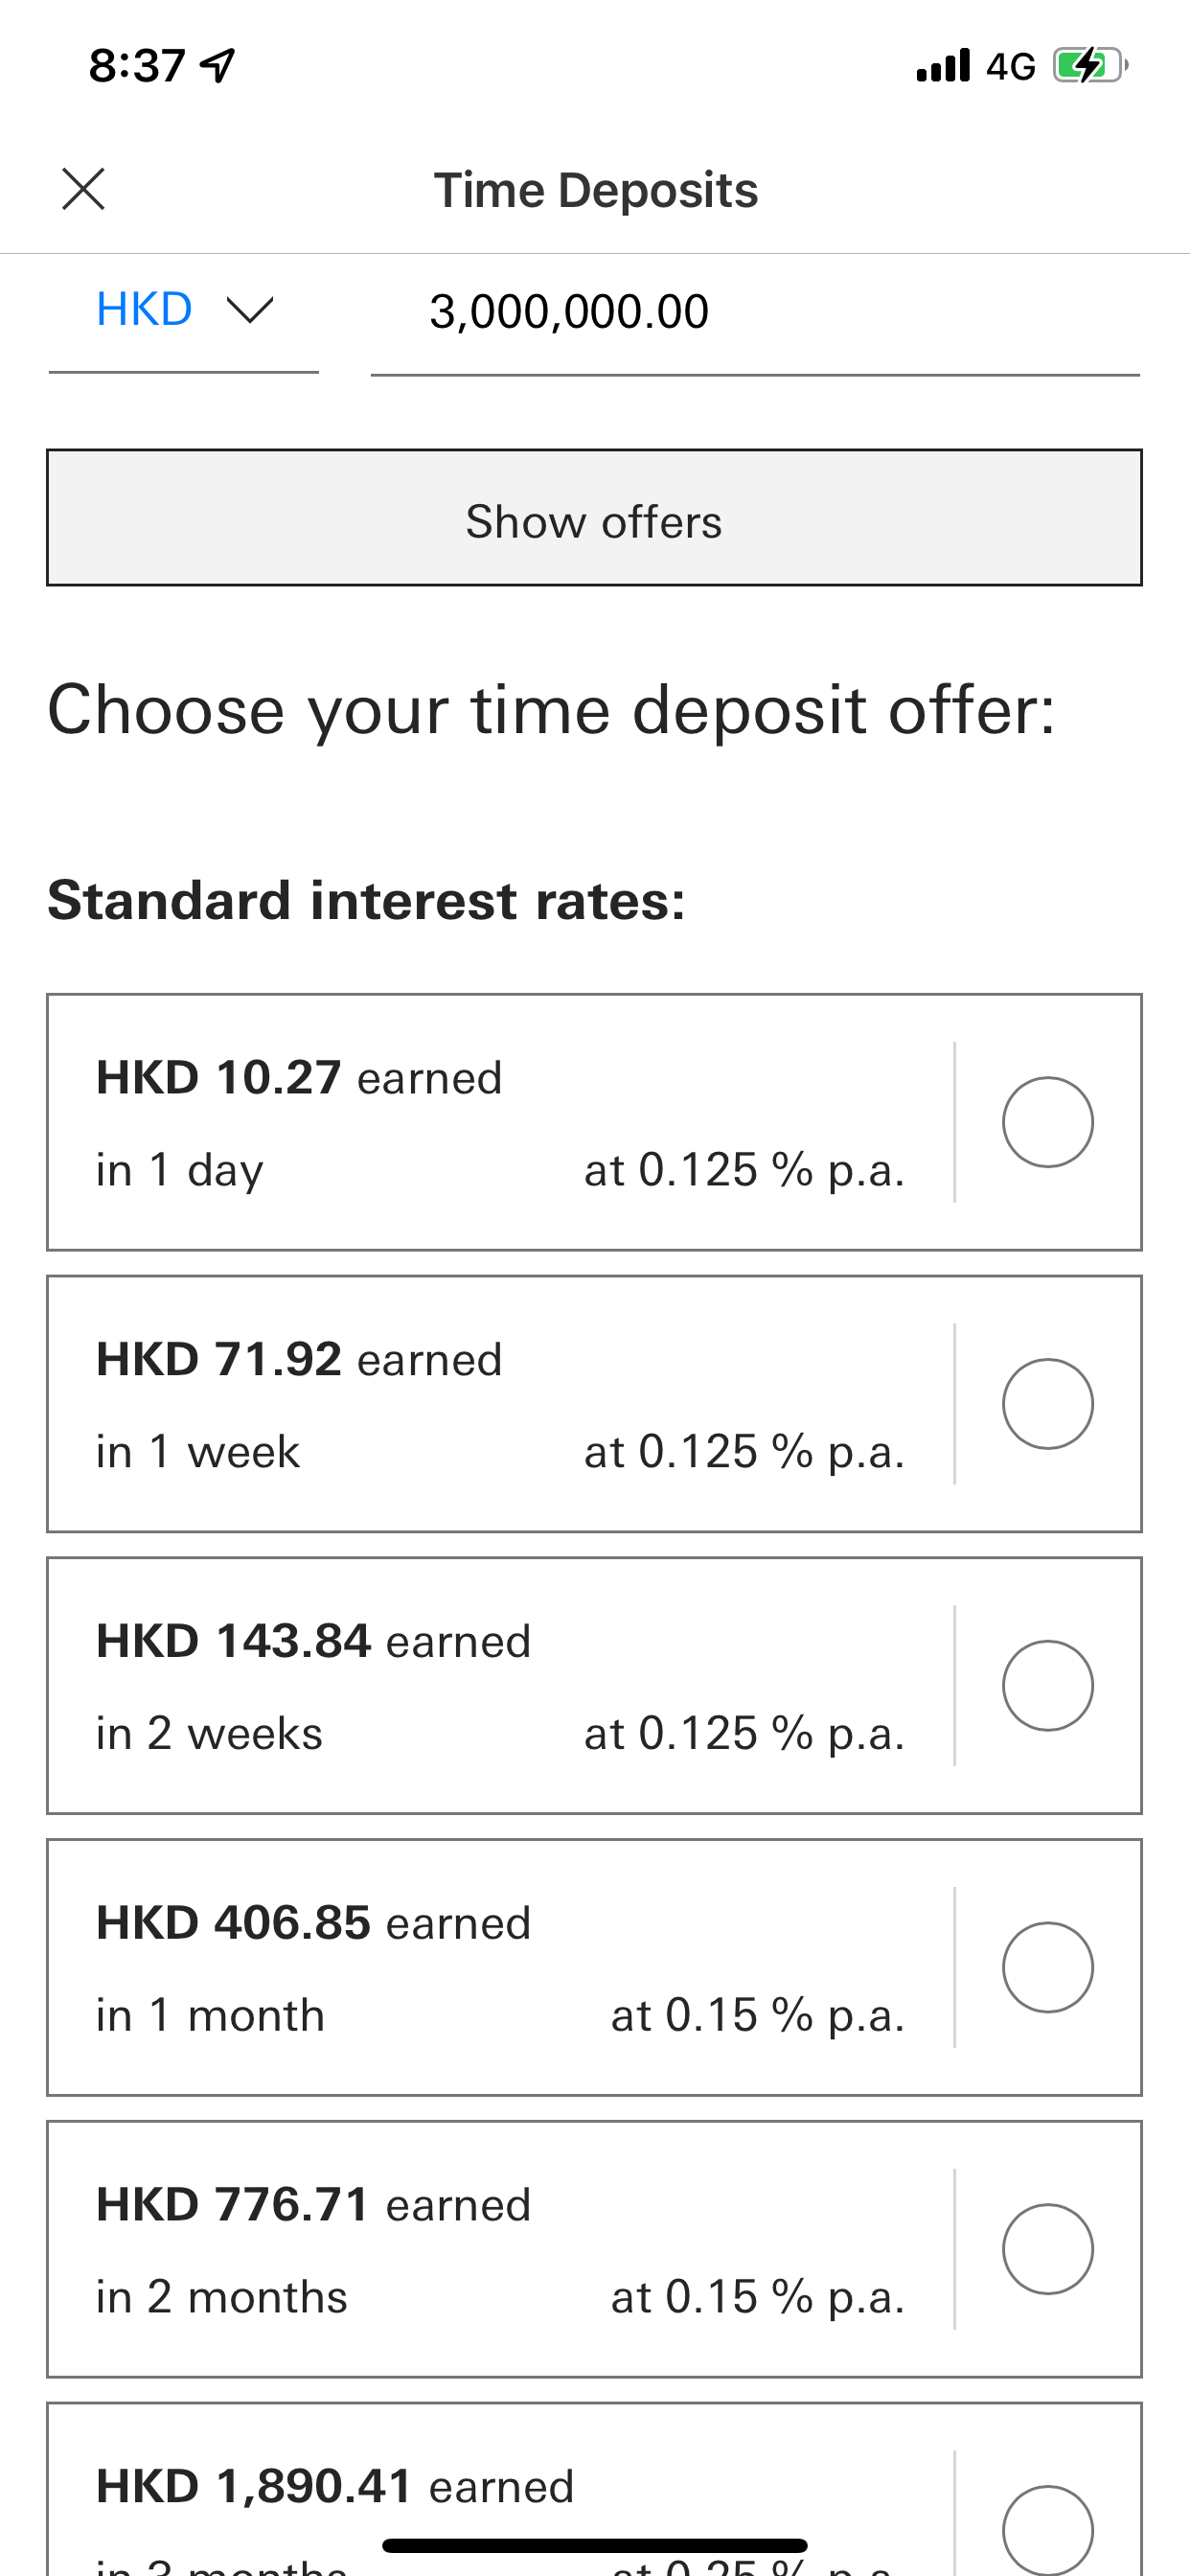The image size is (1190, 2576).
Task: Pick the 1 month deposit radio button
Action: click(x=1047, y=1967)
